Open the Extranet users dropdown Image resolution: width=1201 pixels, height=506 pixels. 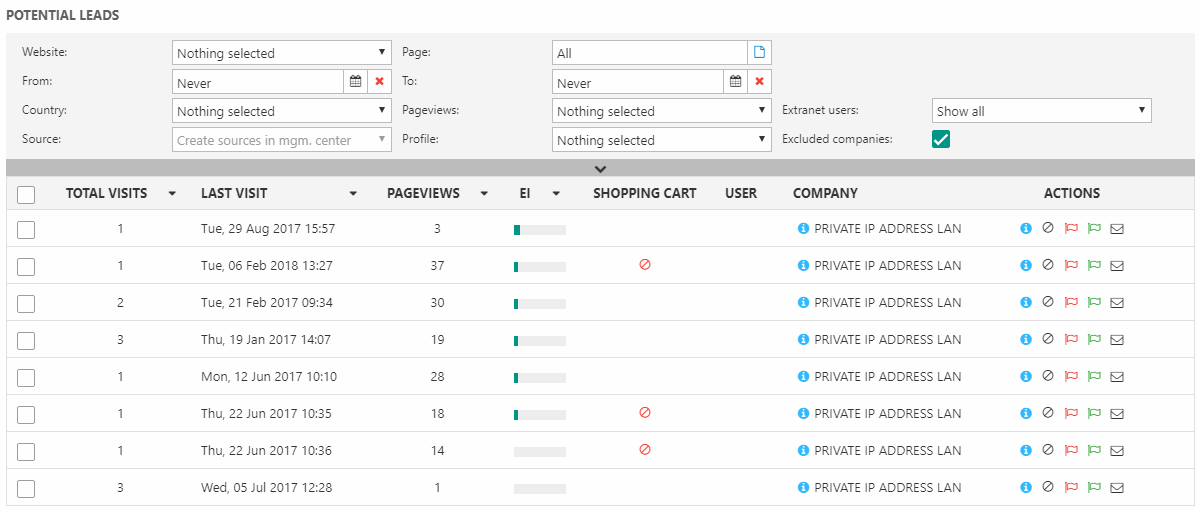1041,111
